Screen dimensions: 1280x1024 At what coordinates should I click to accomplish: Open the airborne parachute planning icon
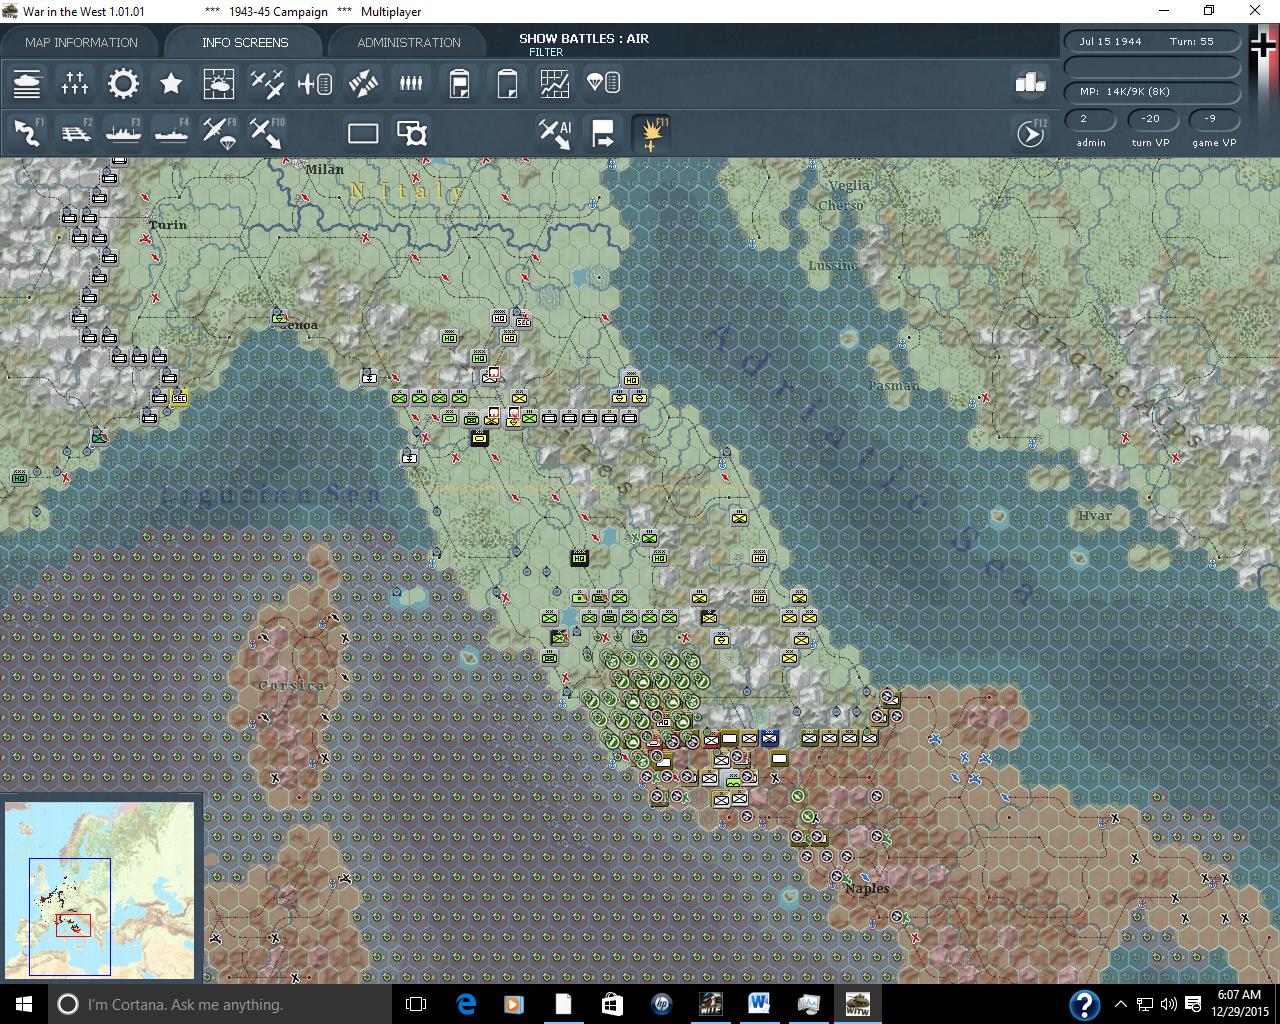pyautogui.click(x=603, y=83)
